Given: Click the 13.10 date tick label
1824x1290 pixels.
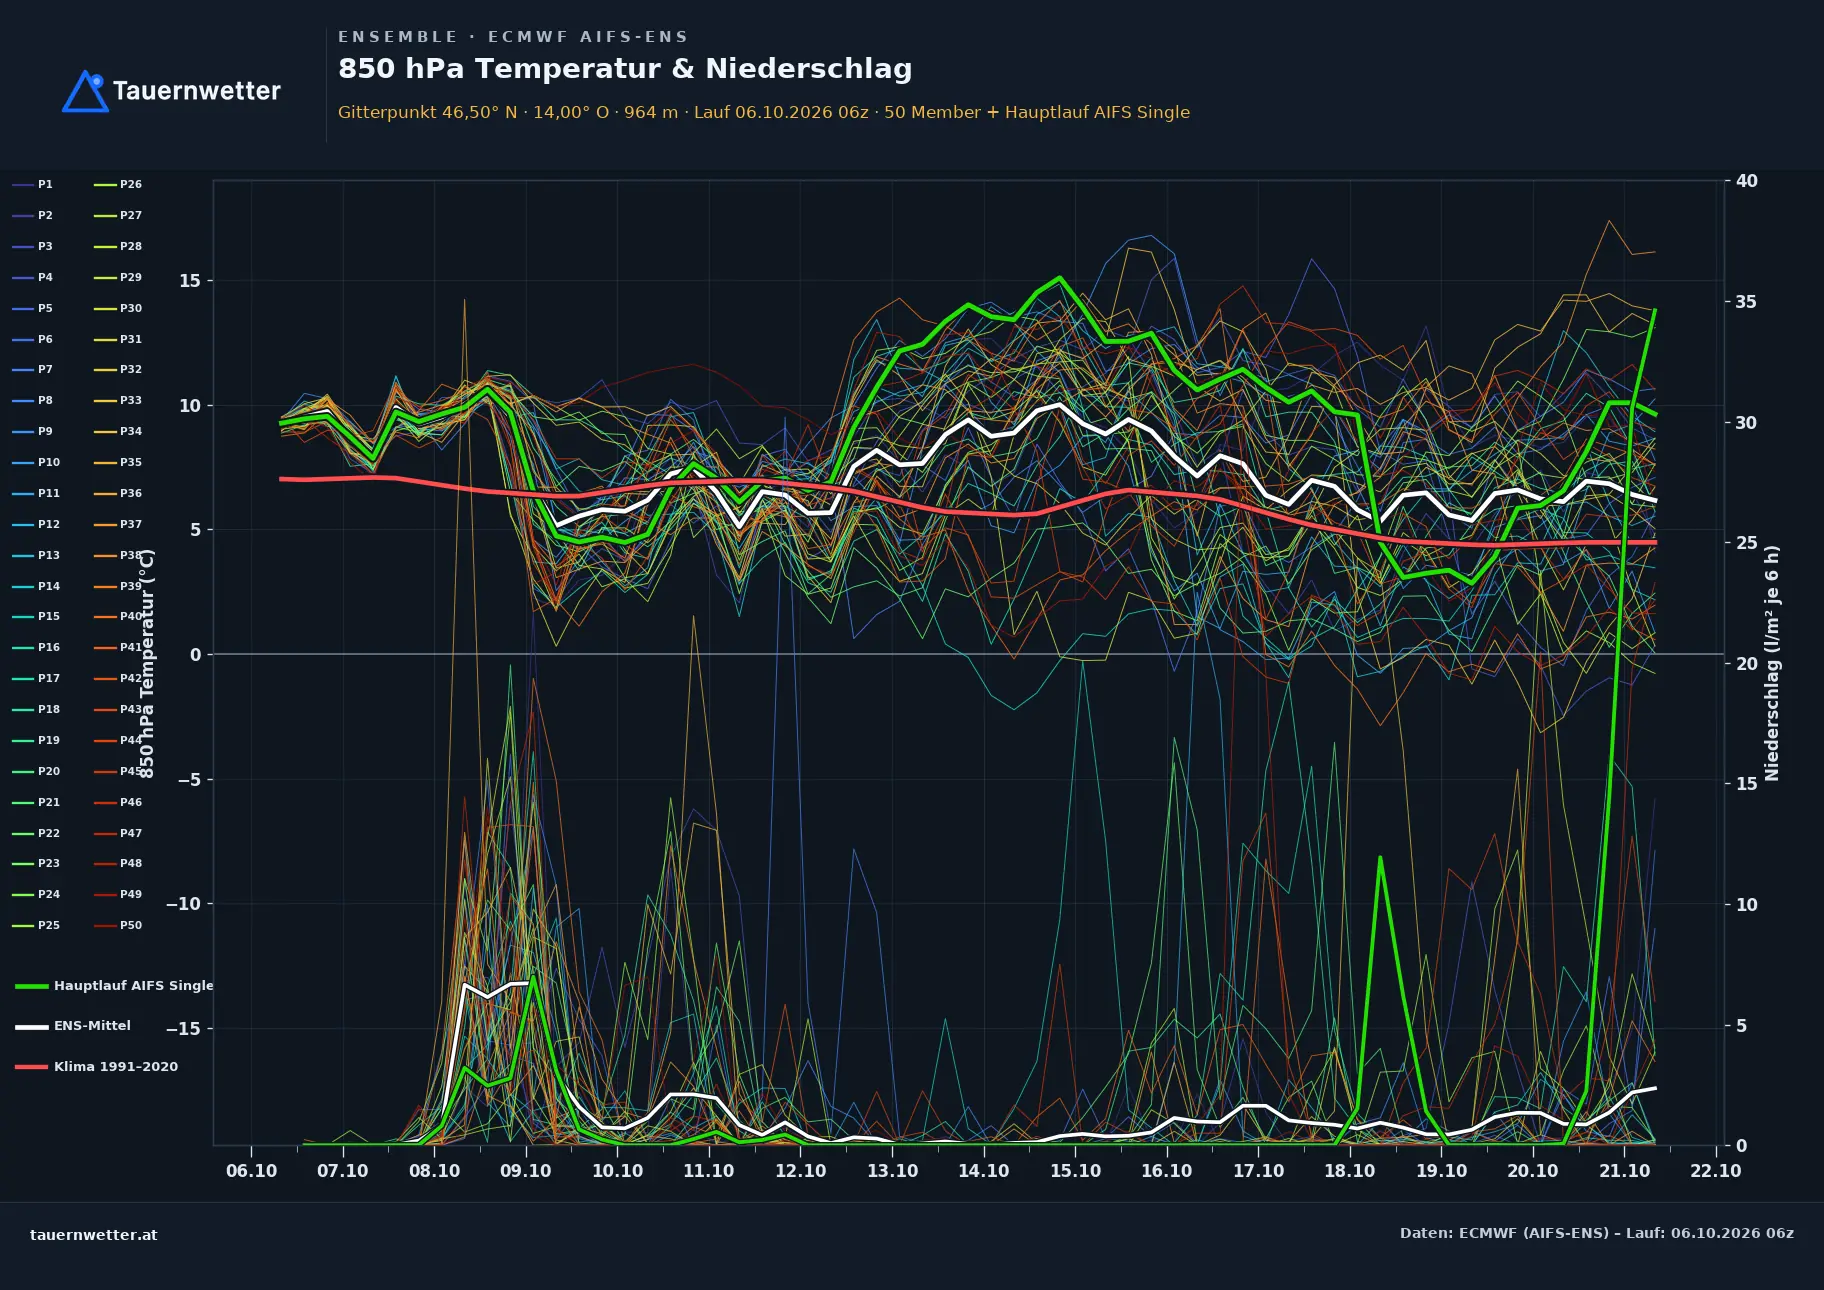Looking at the screenshot, I should point(892,1171).
